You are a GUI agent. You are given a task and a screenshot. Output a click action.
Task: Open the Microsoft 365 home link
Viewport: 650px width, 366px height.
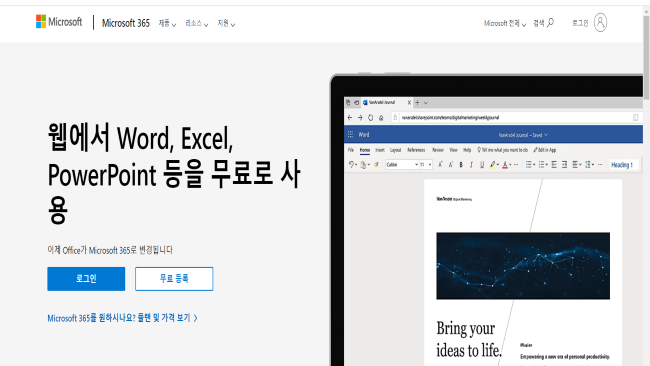126,23
